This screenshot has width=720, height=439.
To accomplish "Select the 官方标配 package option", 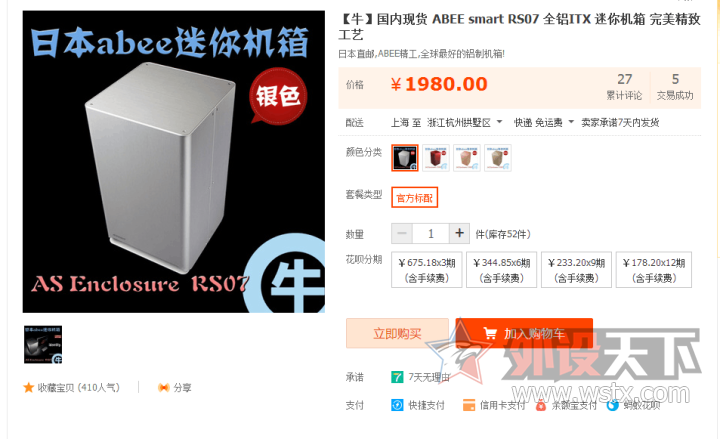I will (x=415, y=197).
